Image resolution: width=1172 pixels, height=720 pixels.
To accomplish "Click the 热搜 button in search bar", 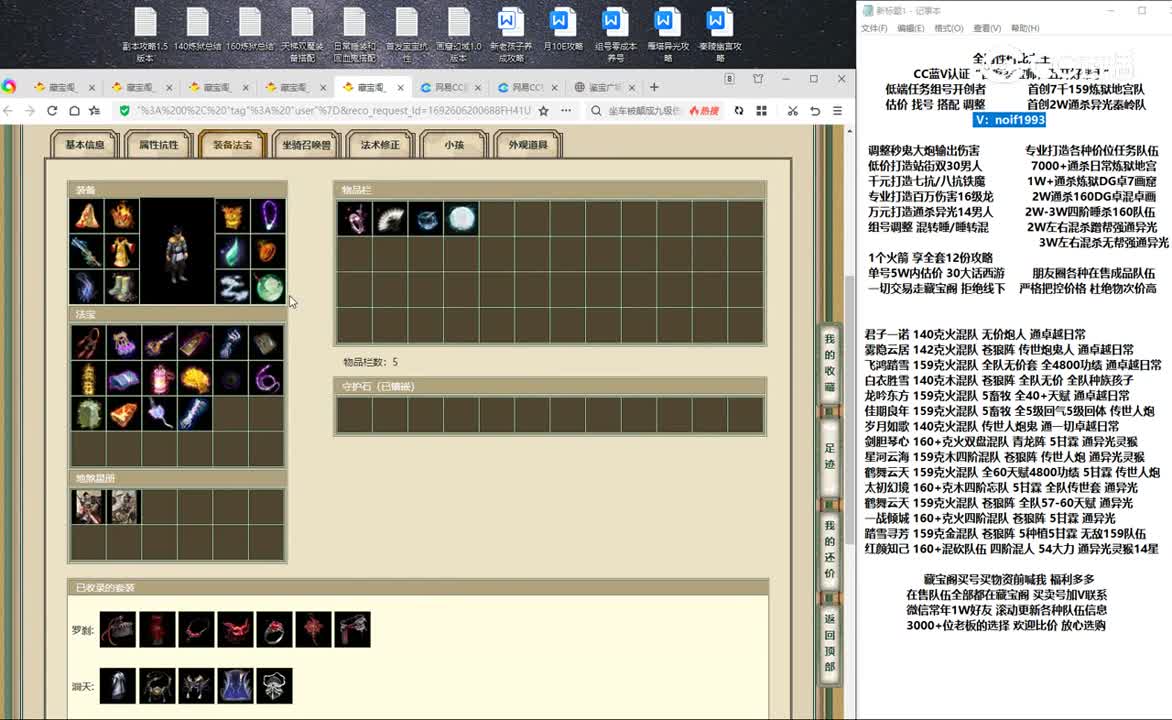I will tap(704, 111).
